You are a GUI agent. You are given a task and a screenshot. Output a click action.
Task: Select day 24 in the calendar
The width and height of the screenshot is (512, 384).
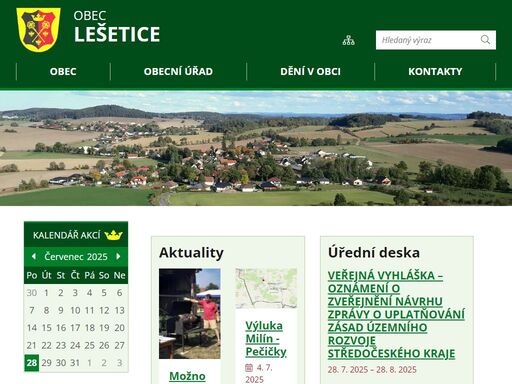(75, 345)
